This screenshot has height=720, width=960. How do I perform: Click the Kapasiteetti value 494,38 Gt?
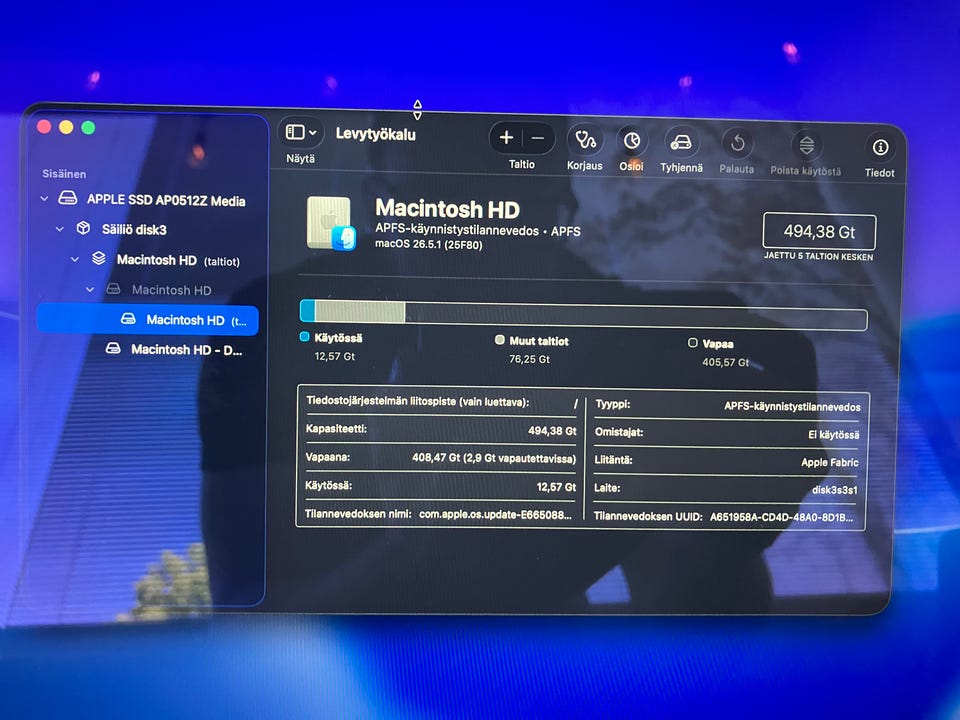coord(552,431)
